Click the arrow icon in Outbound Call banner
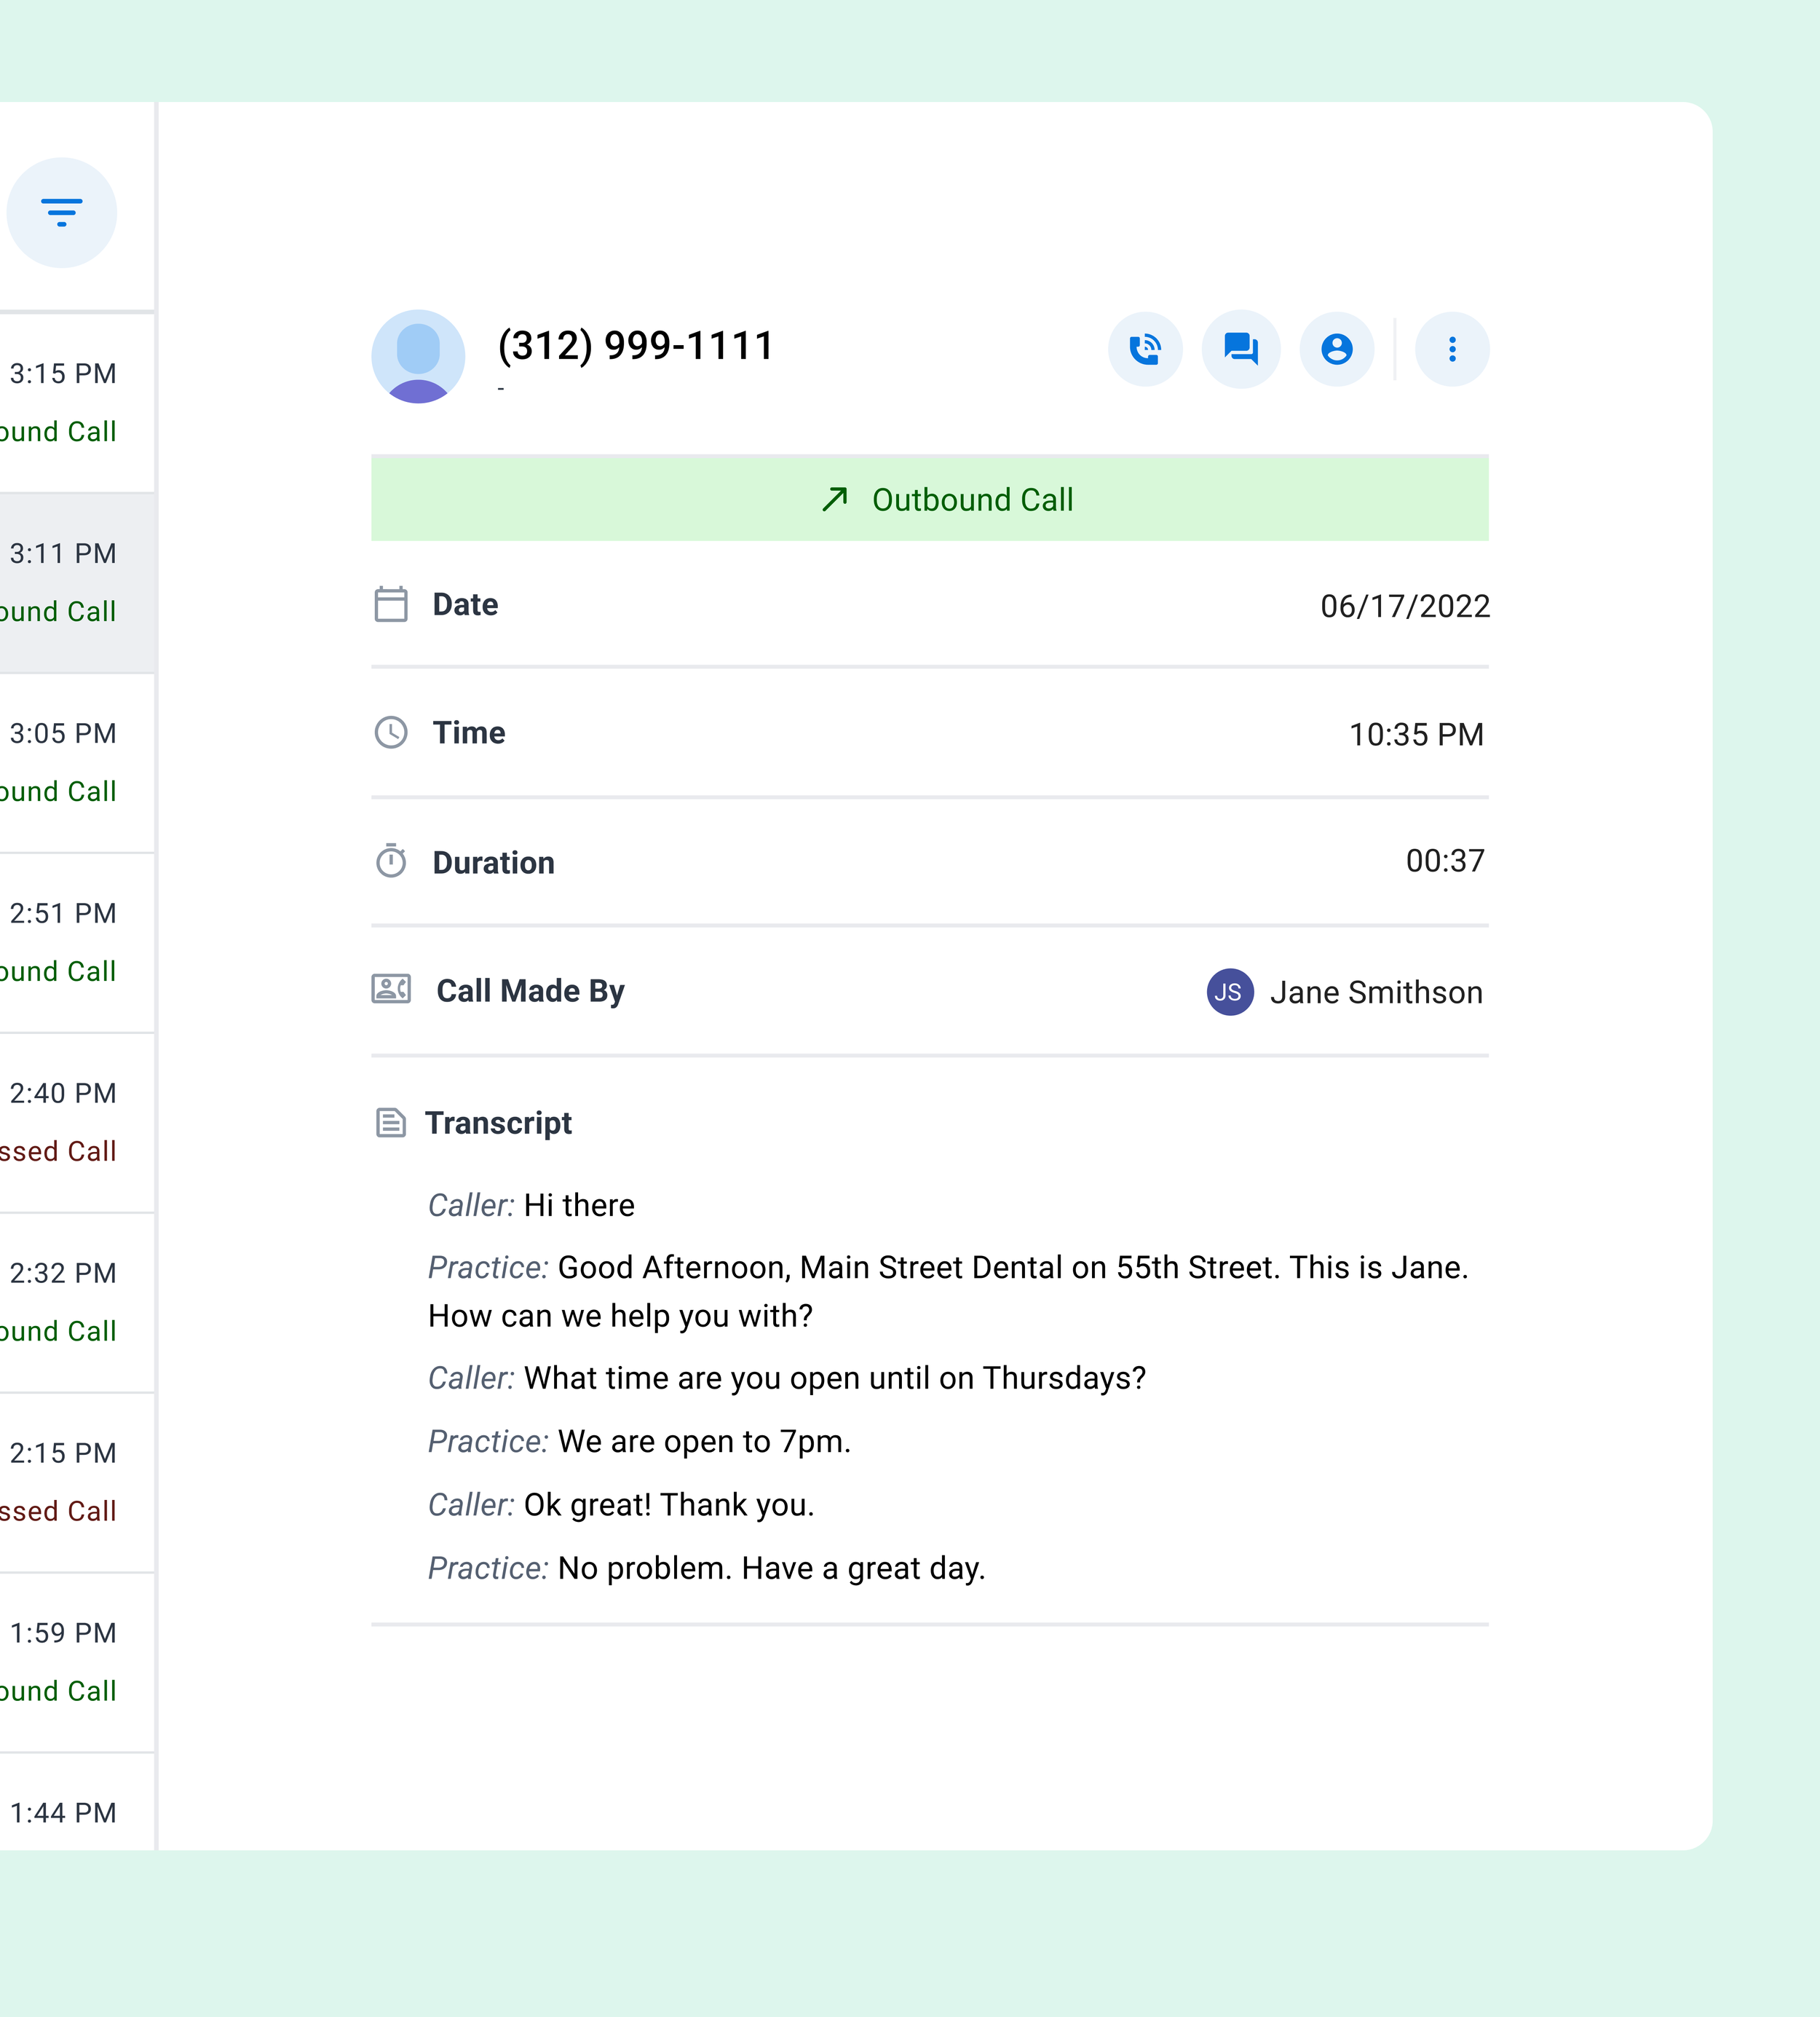Screen dimensions: 1820x2017 pyautogui.click(x=835, y=499)
